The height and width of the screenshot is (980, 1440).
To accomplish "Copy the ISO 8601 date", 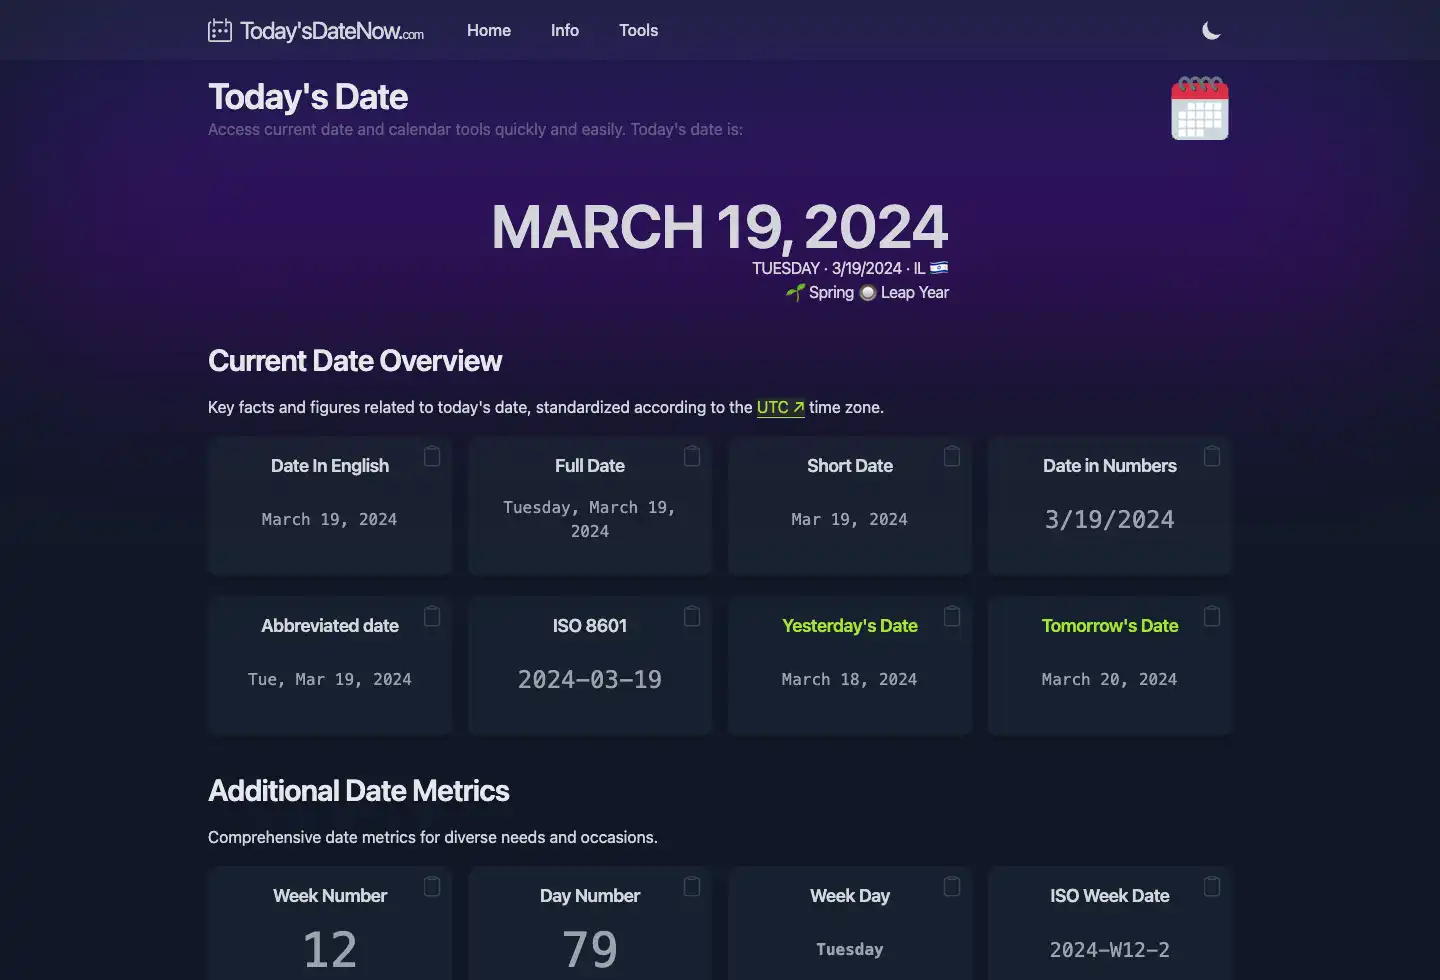I will (692, 616).
